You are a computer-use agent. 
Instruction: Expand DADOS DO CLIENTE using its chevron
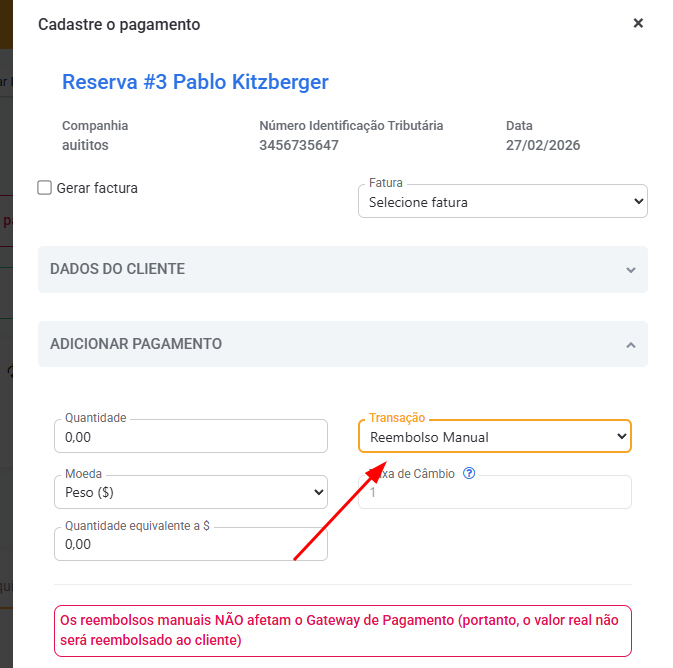point(630,270)
